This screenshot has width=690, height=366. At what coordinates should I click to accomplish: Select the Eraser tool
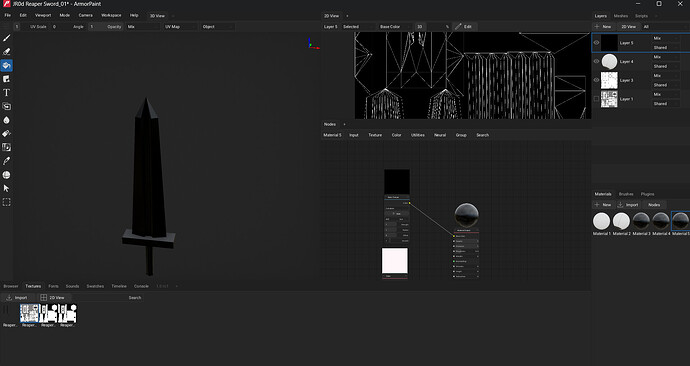click(6, 52)
